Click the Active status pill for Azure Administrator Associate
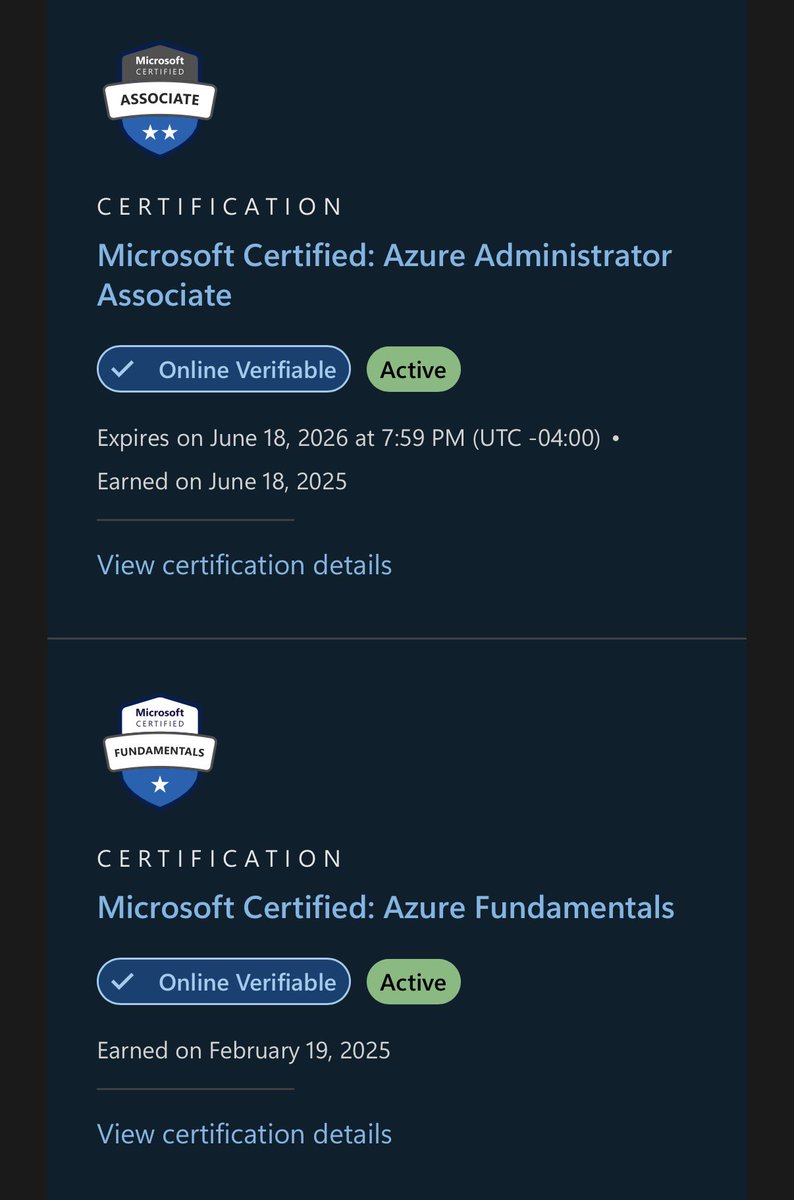794x1200 pixels. (413, 370)
